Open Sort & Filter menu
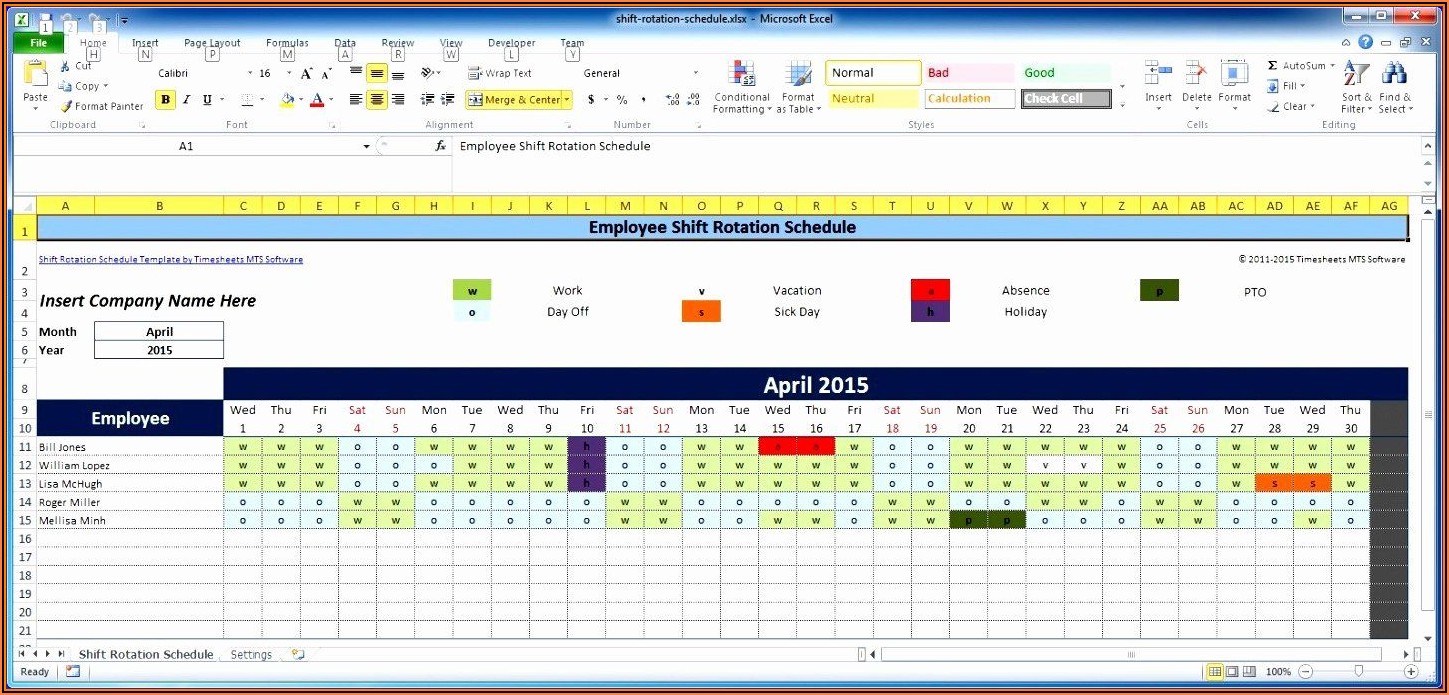This screenshot has width=1449, height=695. click(1356, 87)
